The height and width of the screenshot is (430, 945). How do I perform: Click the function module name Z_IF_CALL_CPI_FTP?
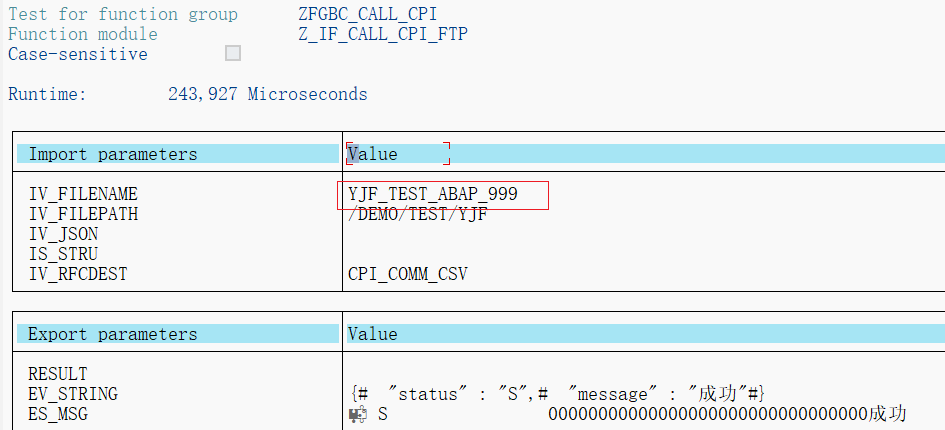383,34
